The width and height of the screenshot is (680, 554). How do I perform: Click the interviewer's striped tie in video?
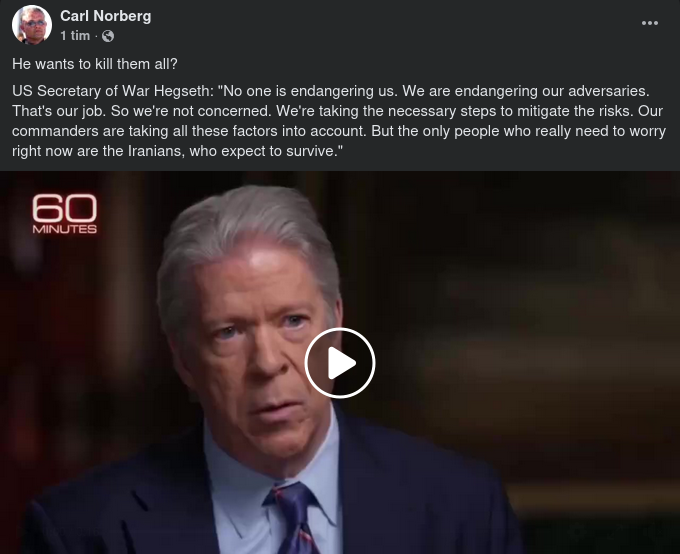(295, 518)
